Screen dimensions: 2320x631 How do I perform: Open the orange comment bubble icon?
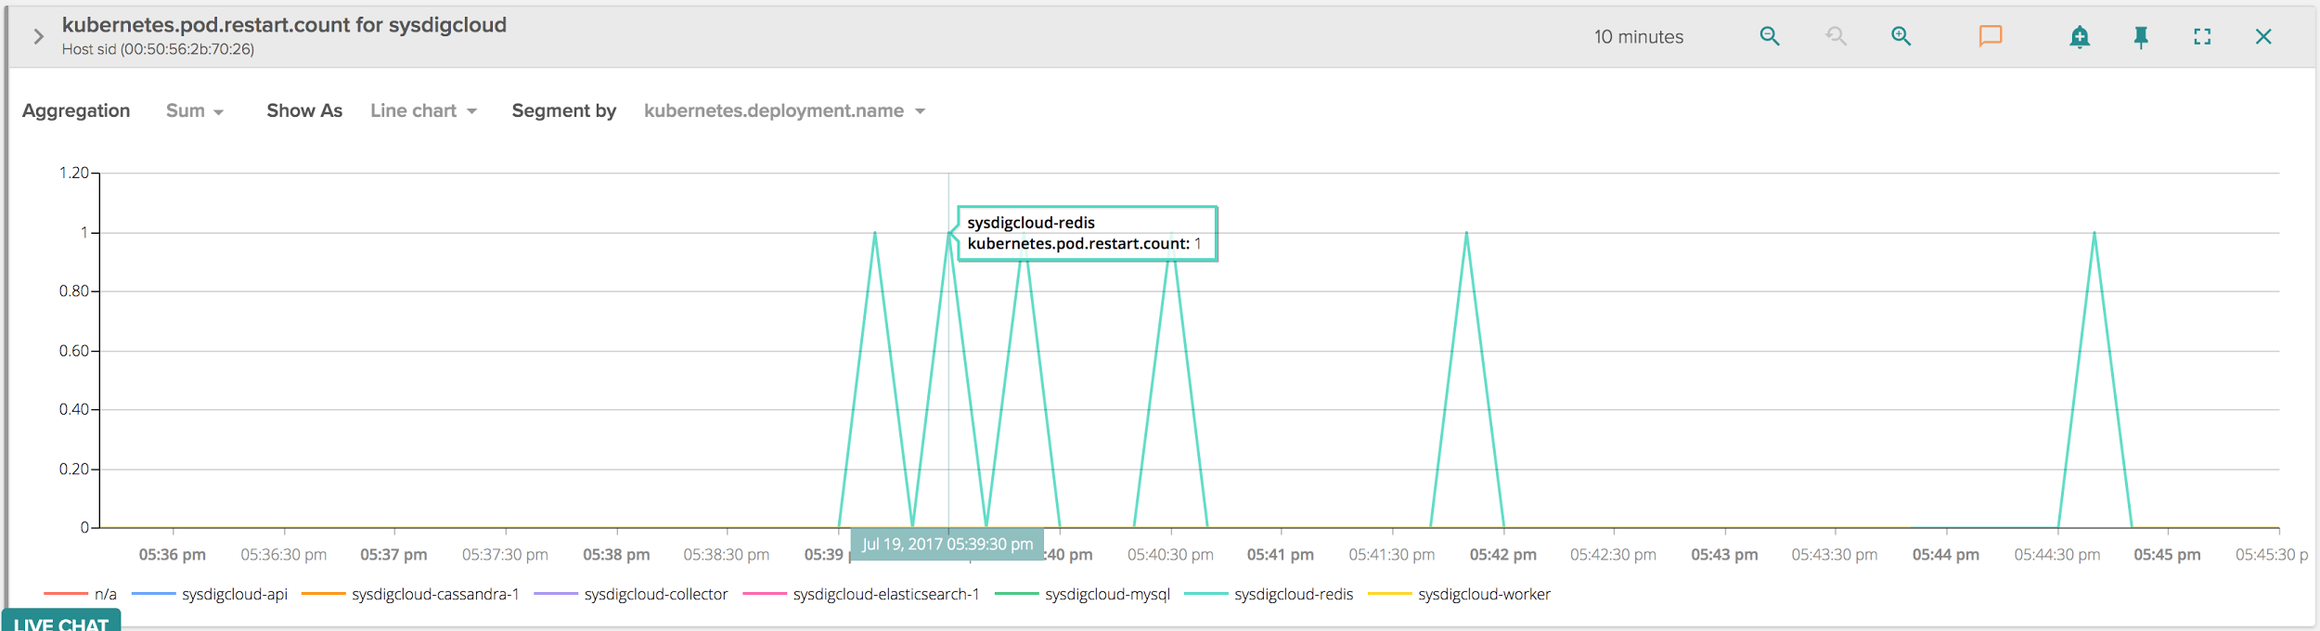tap(1990, 36)
